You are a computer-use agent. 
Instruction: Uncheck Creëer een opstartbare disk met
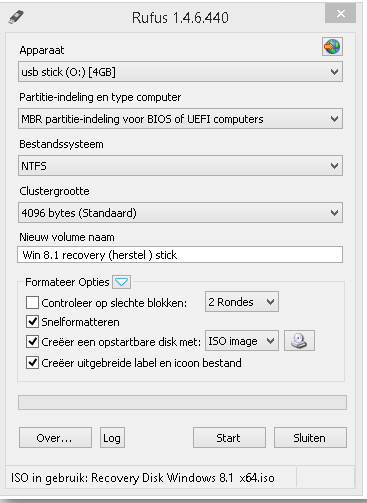32,342
